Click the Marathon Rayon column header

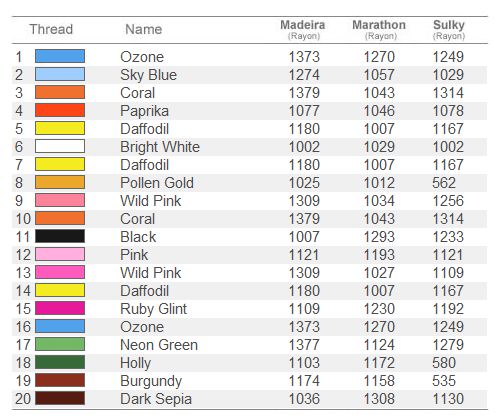pos(379,30)
